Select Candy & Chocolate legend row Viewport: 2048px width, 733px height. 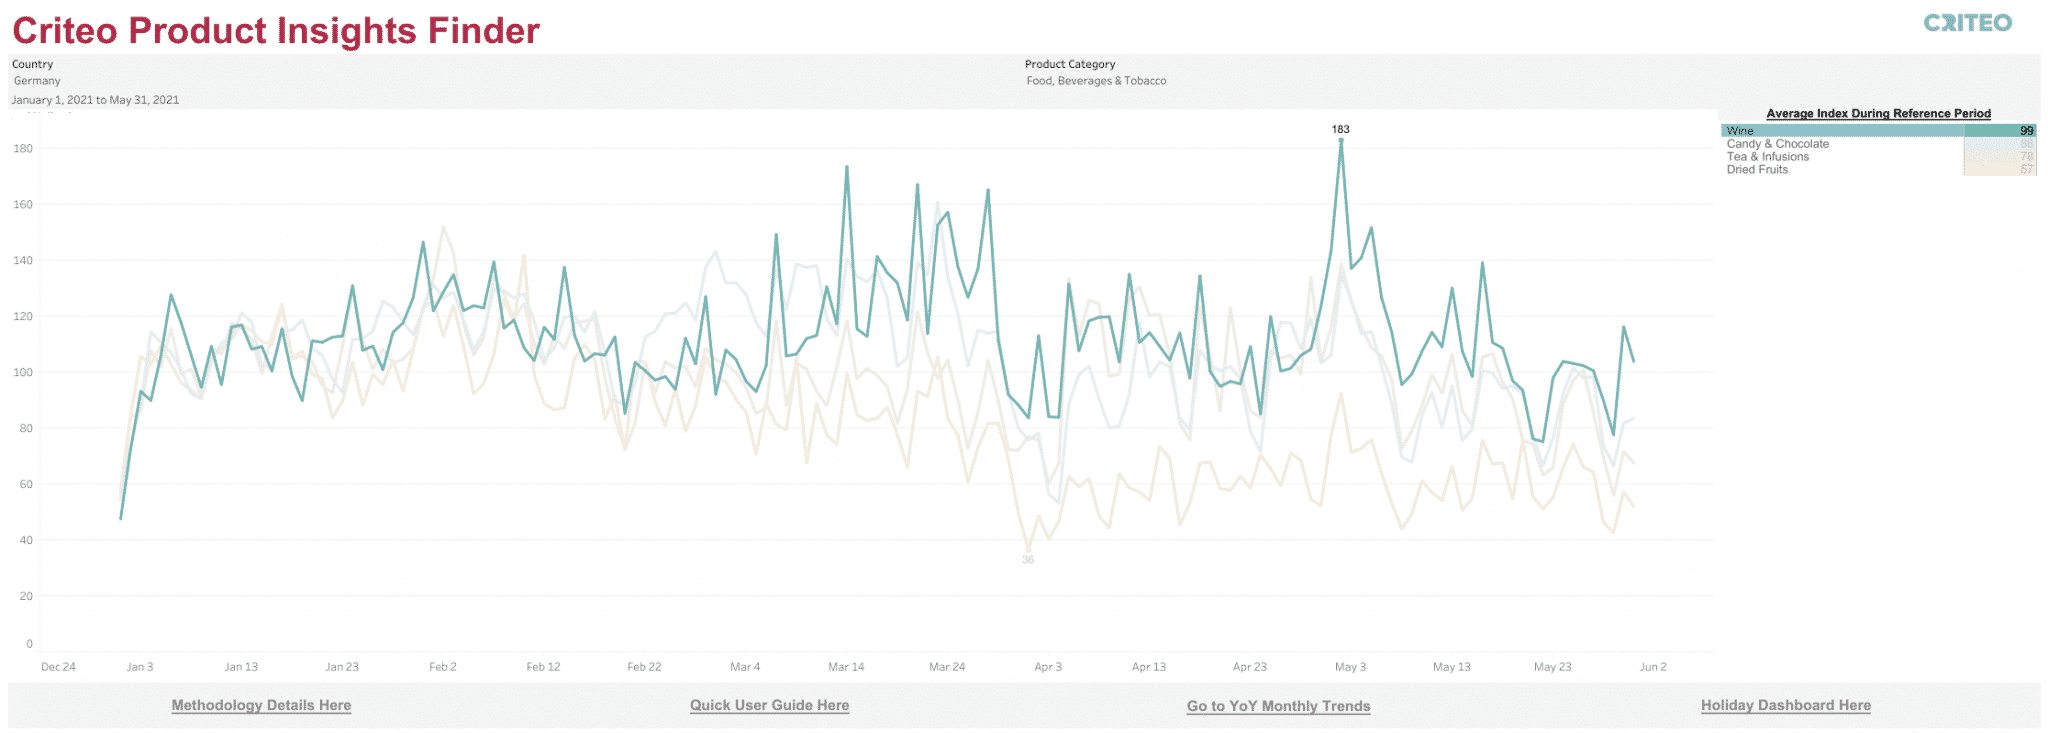(x=1878, y=143)
